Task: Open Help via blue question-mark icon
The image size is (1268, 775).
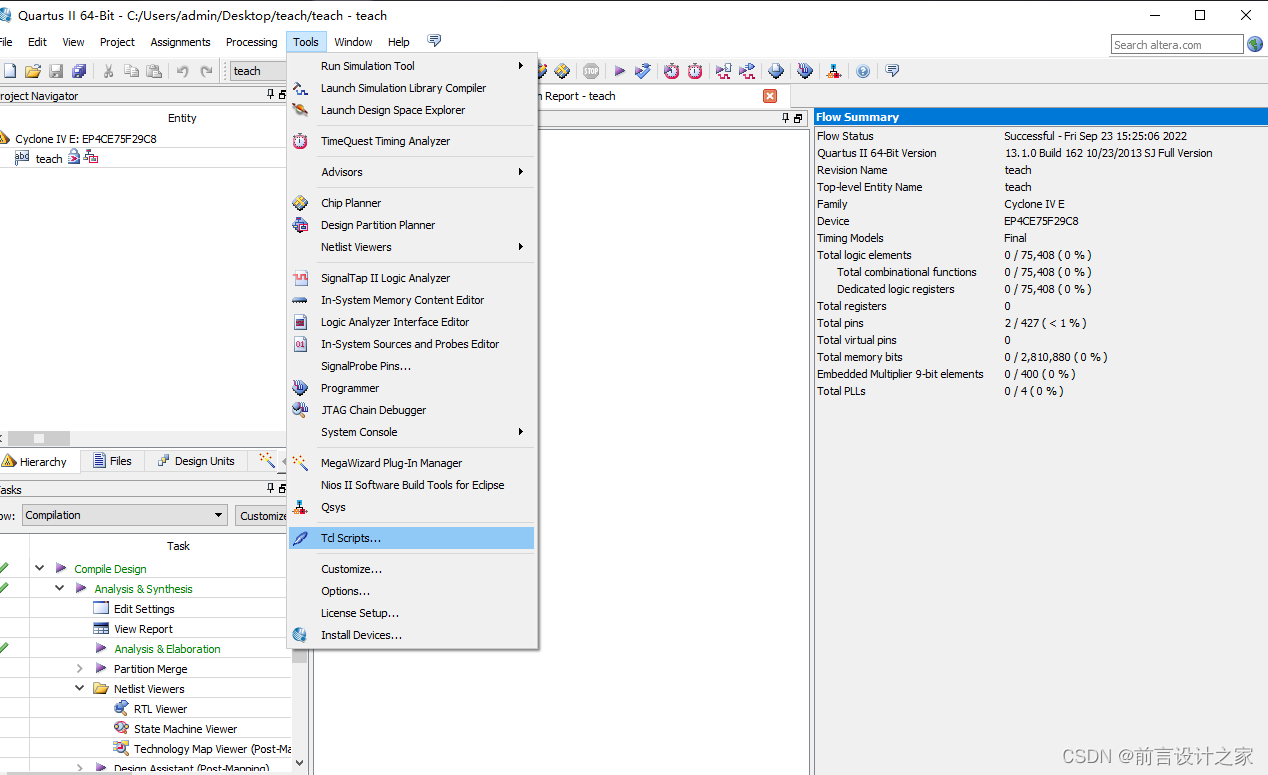Action: 863,71
